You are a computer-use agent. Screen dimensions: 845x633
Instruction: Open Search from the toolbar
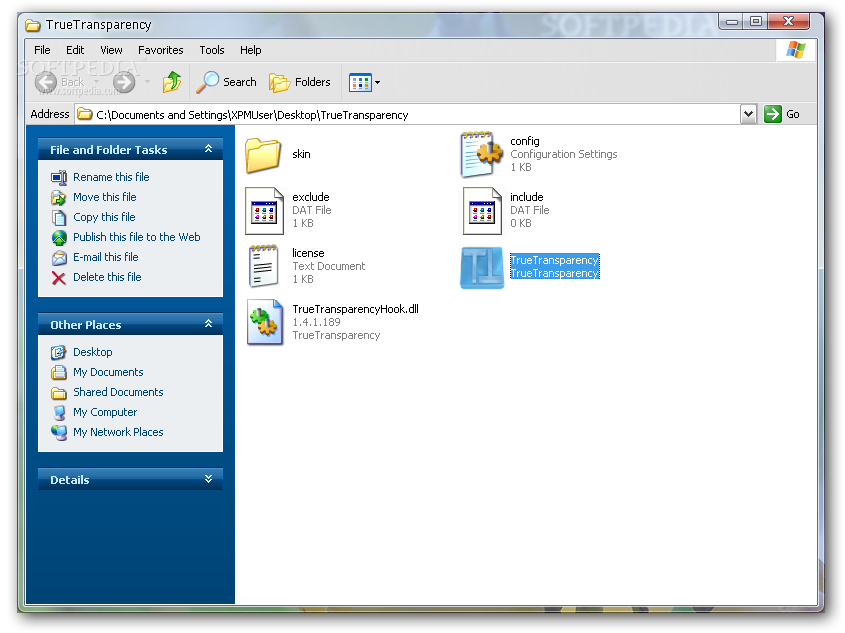[226, 82]
